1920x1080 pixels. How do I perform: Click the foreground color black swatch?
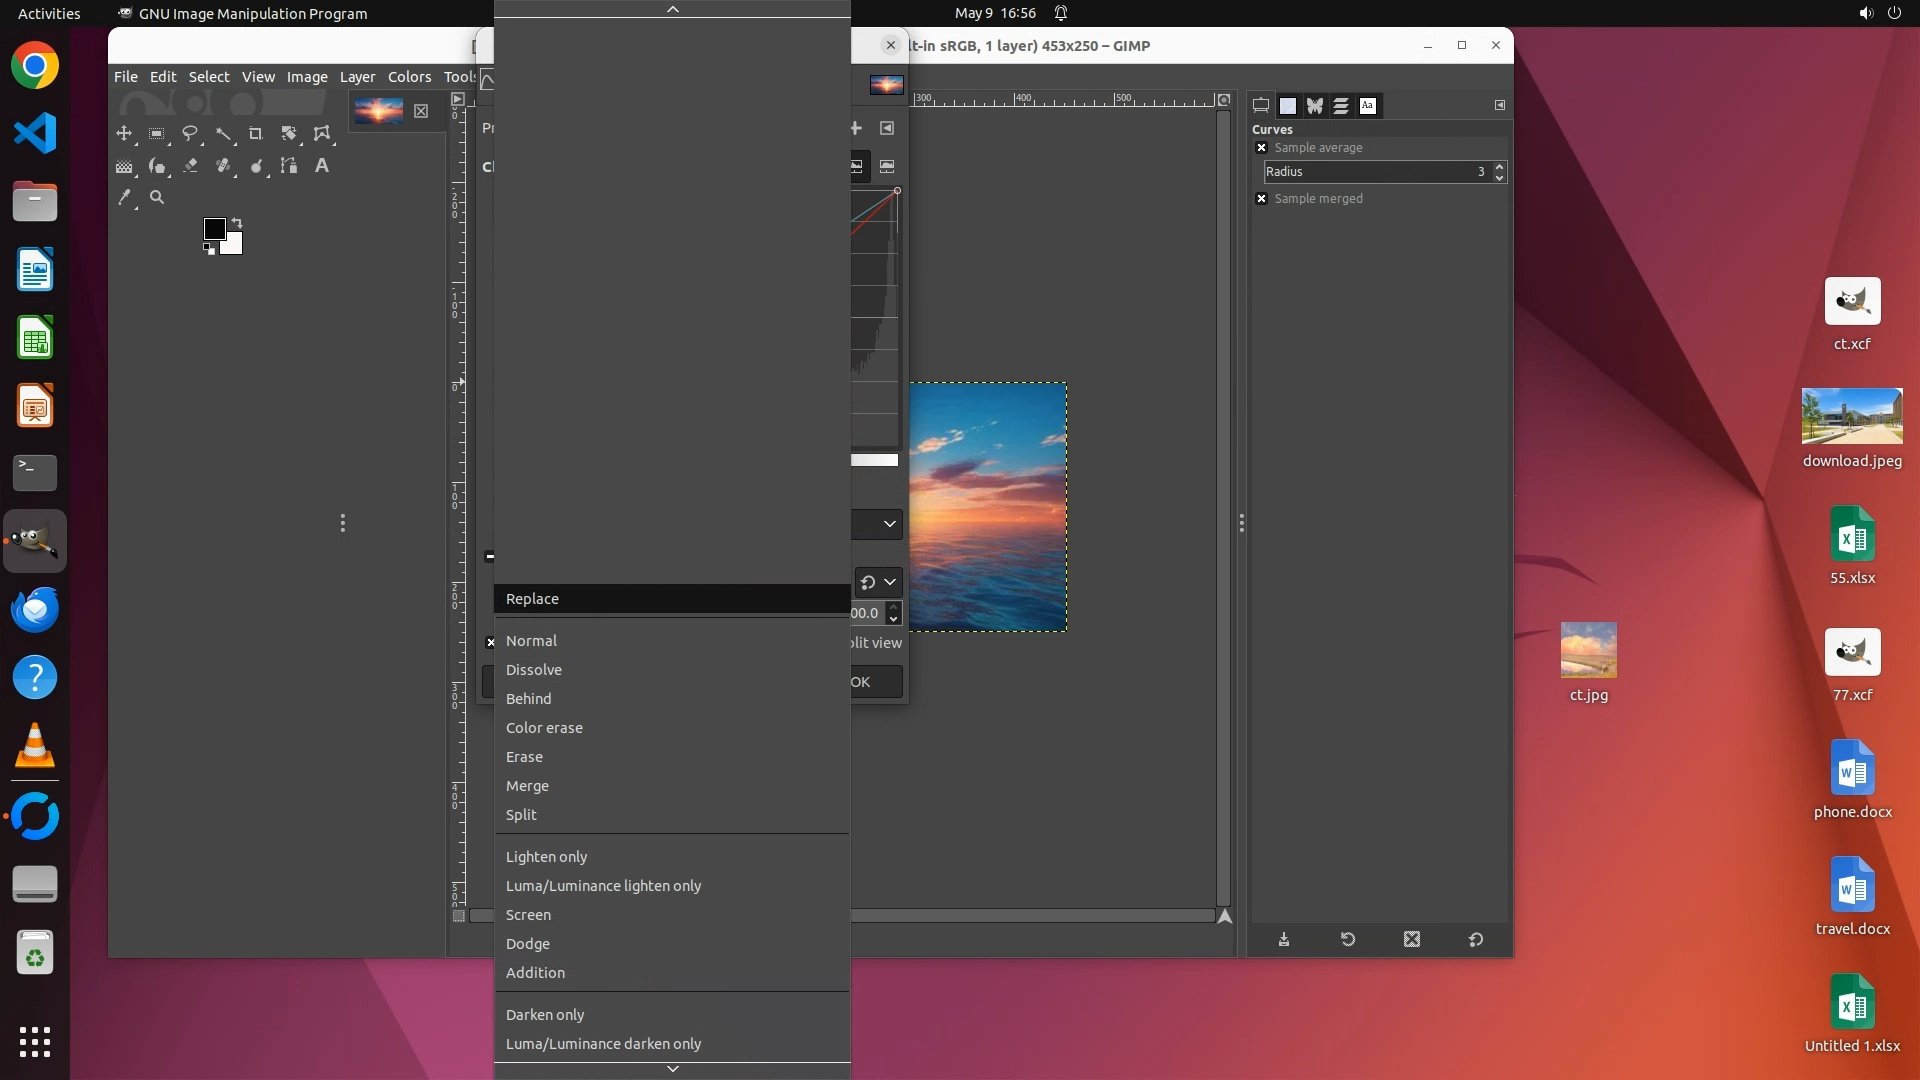point(214,229)
